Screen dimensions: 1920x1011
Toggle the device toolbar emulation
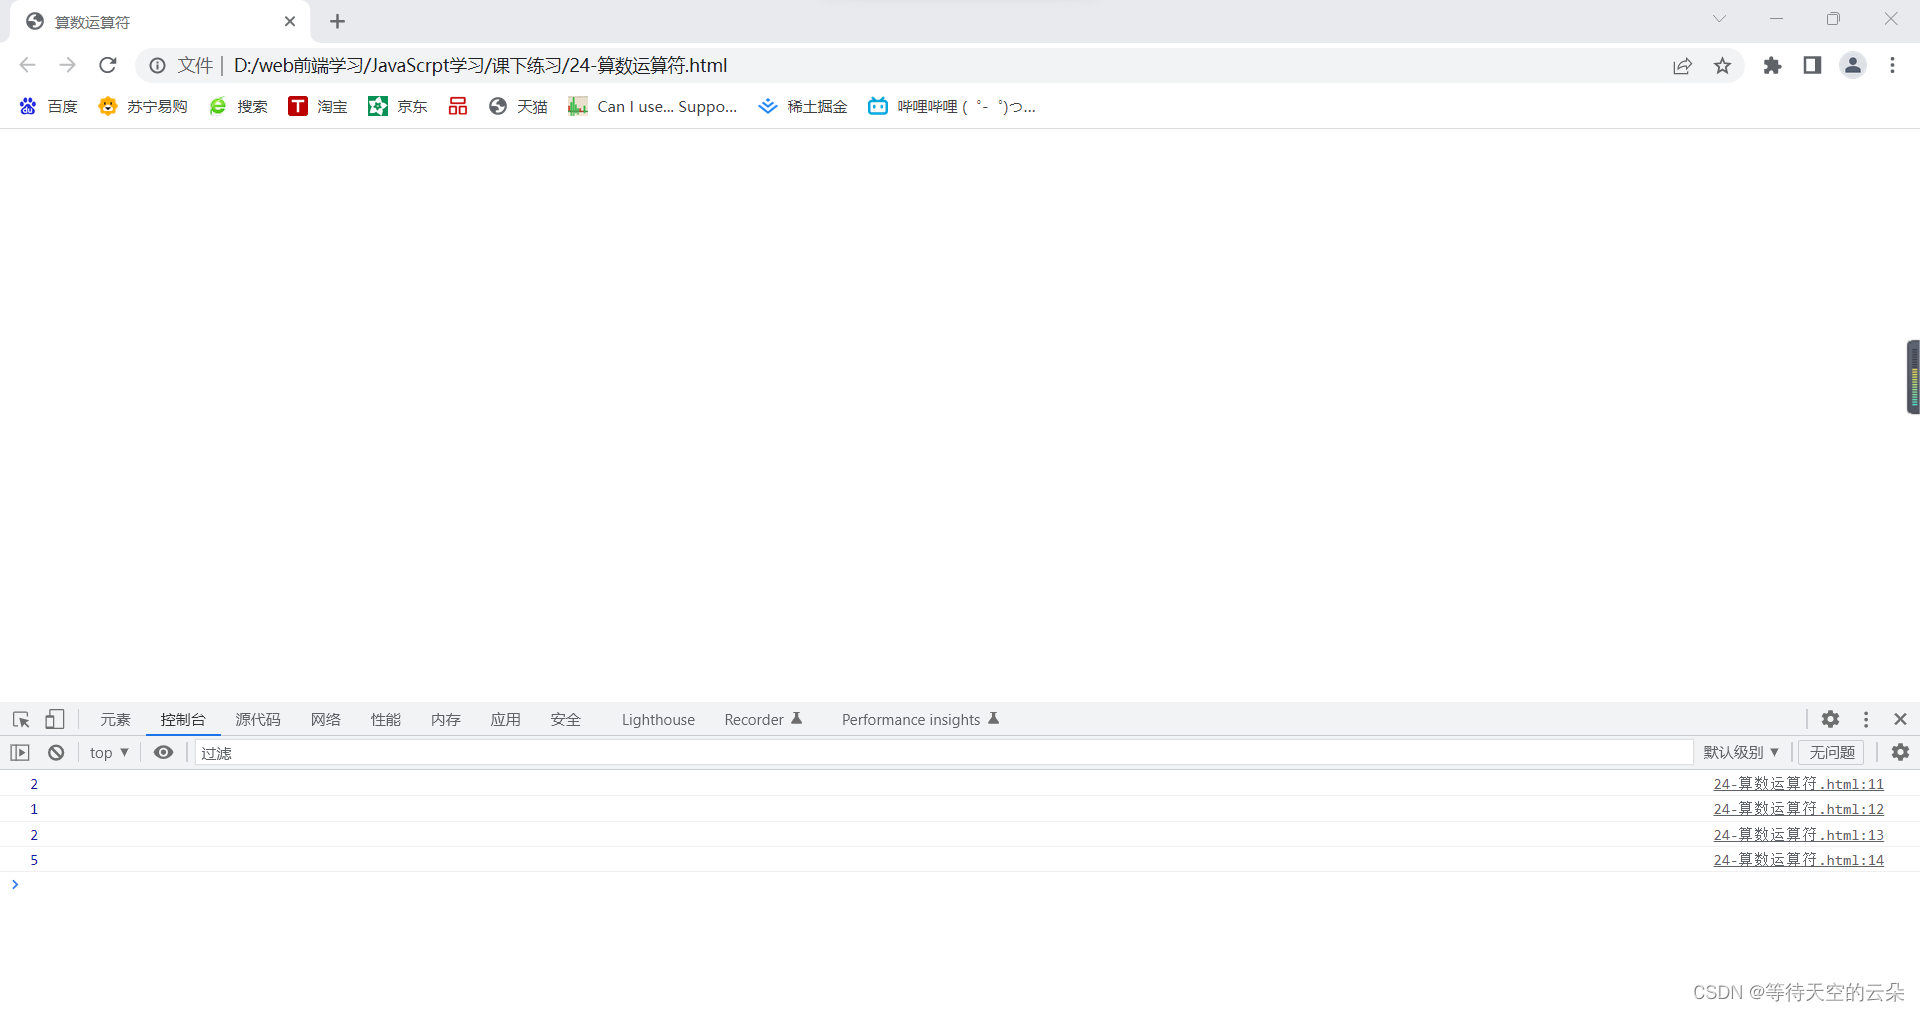tap(54, 719)
